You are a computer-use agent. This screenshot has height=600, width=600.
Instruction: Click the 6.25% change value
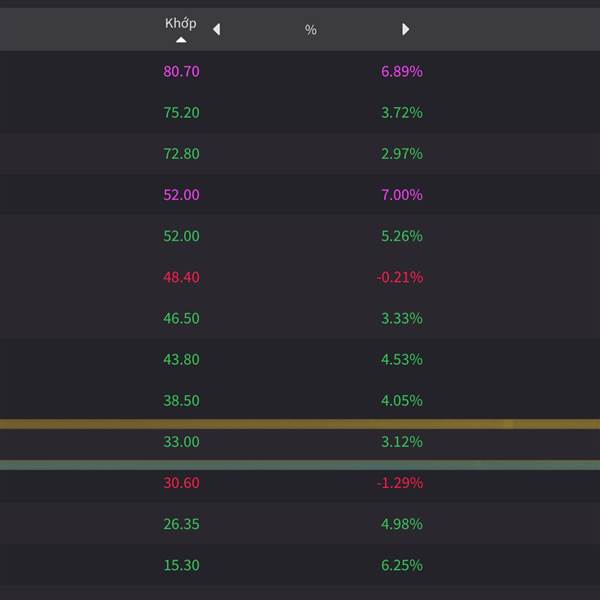click(x=402, y=565)
